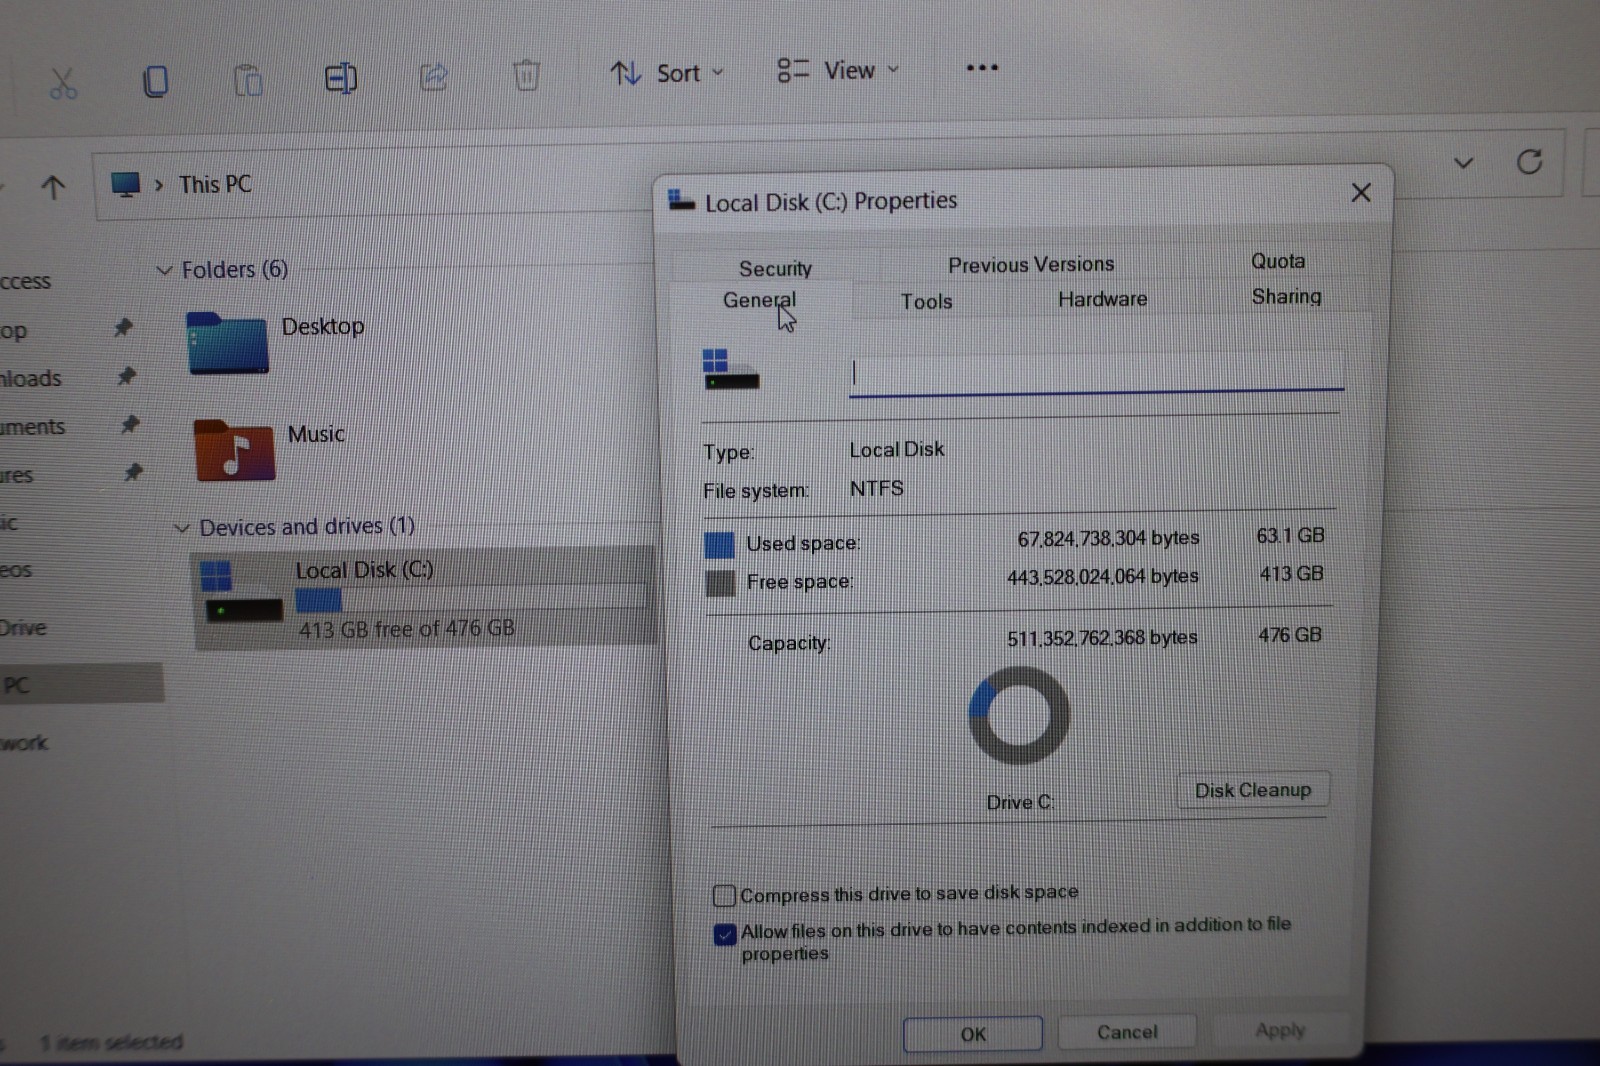Click the drive usage donut chart
The height and width of the screenshot is (1066, 1600).
(x=1019, y=716)
